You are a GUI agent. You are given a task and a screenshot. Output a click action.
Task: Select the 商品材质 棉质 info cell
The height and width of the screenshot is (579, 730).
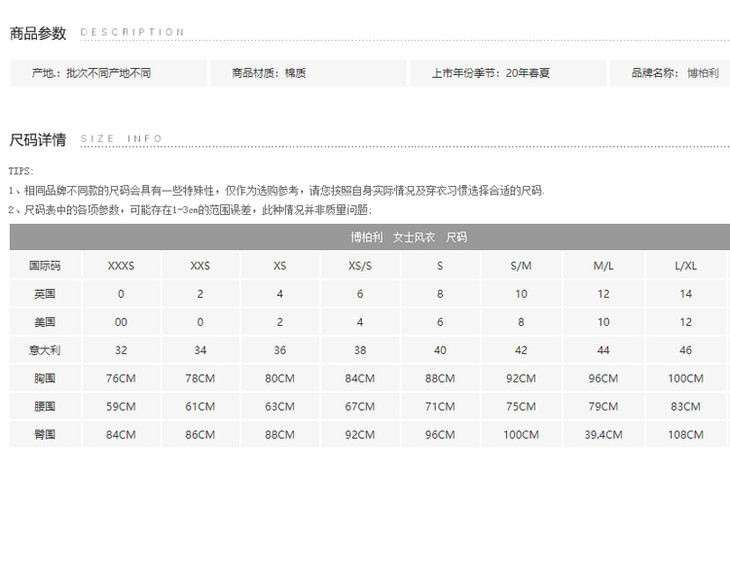[269, 73]
